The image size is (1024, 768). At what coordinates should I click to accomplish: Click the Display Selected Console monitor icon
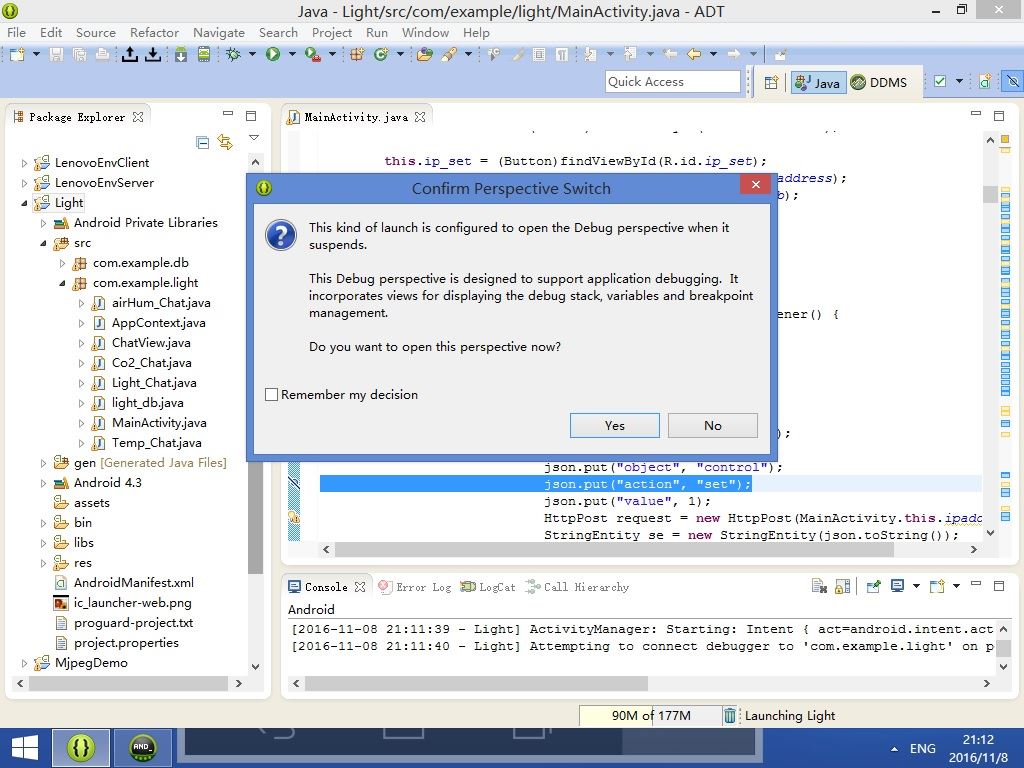898,586
